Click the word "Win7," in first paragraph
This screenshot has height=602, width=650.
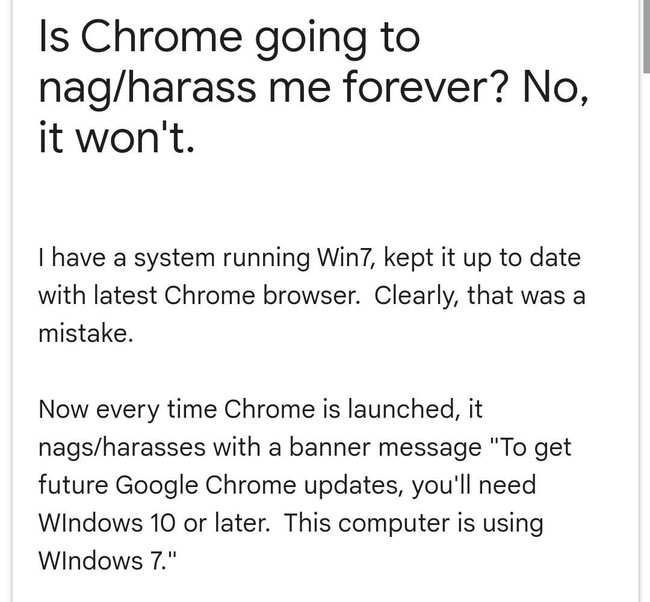tap(346, 257)
